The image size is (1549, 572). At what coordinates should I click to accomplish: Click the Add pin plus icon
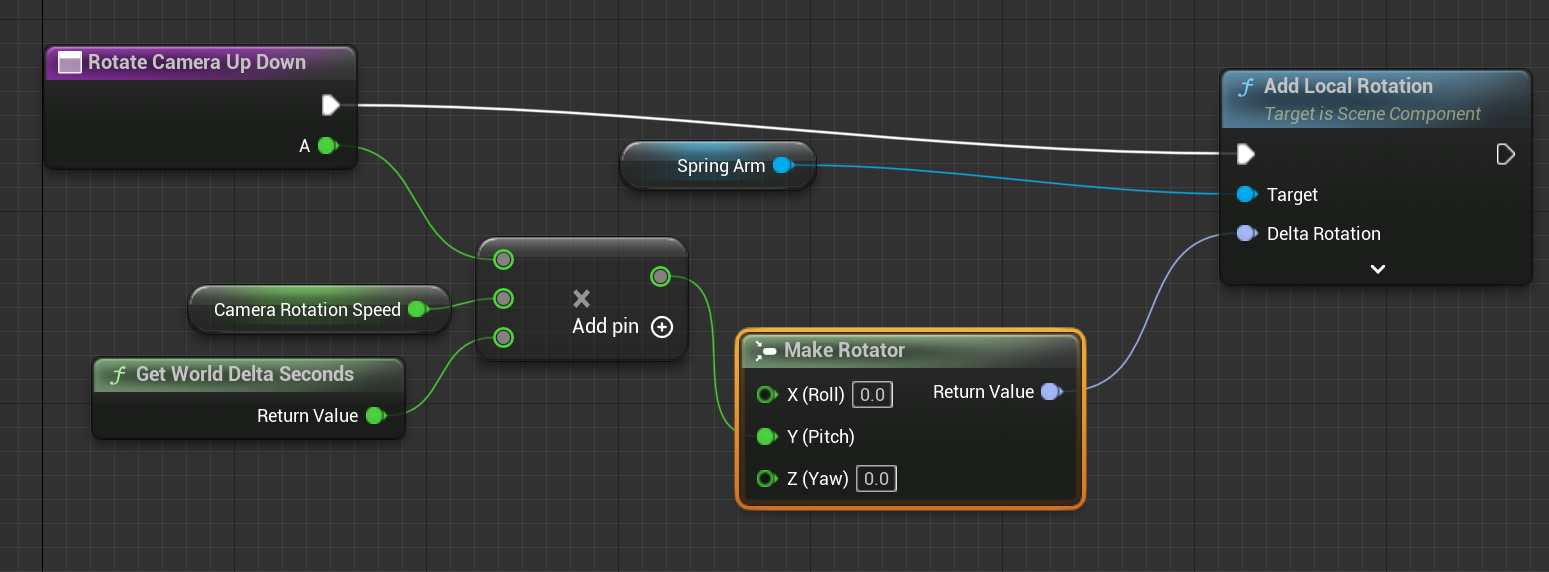pos(661,327)
